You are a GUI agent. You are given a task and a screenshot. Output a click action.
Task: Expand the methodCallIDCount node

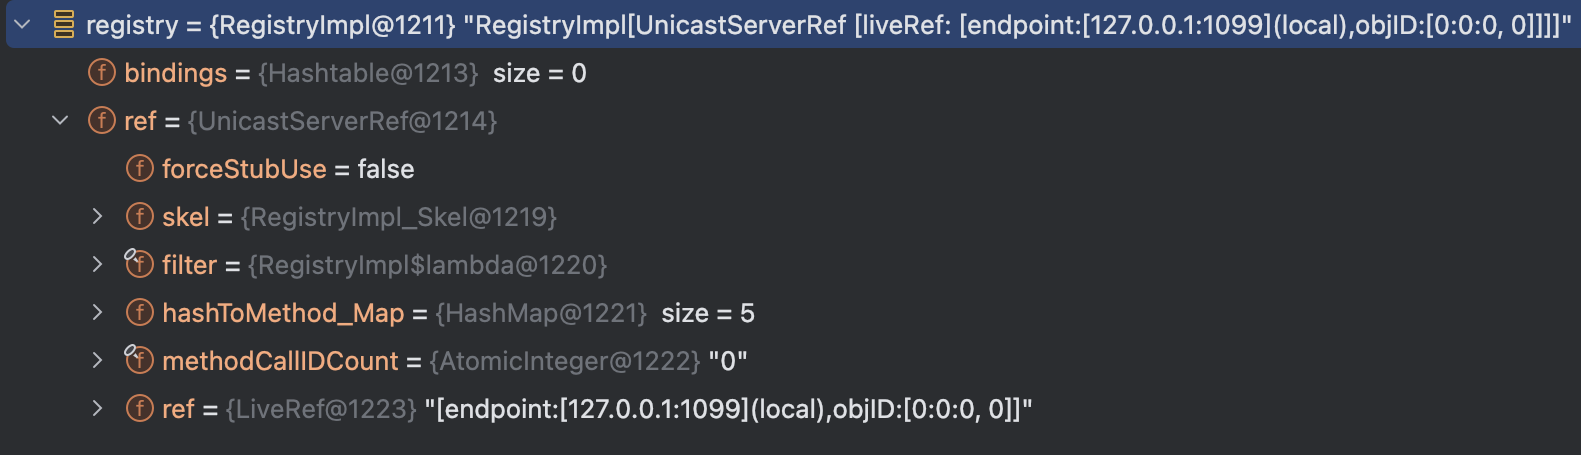(97, 361)
